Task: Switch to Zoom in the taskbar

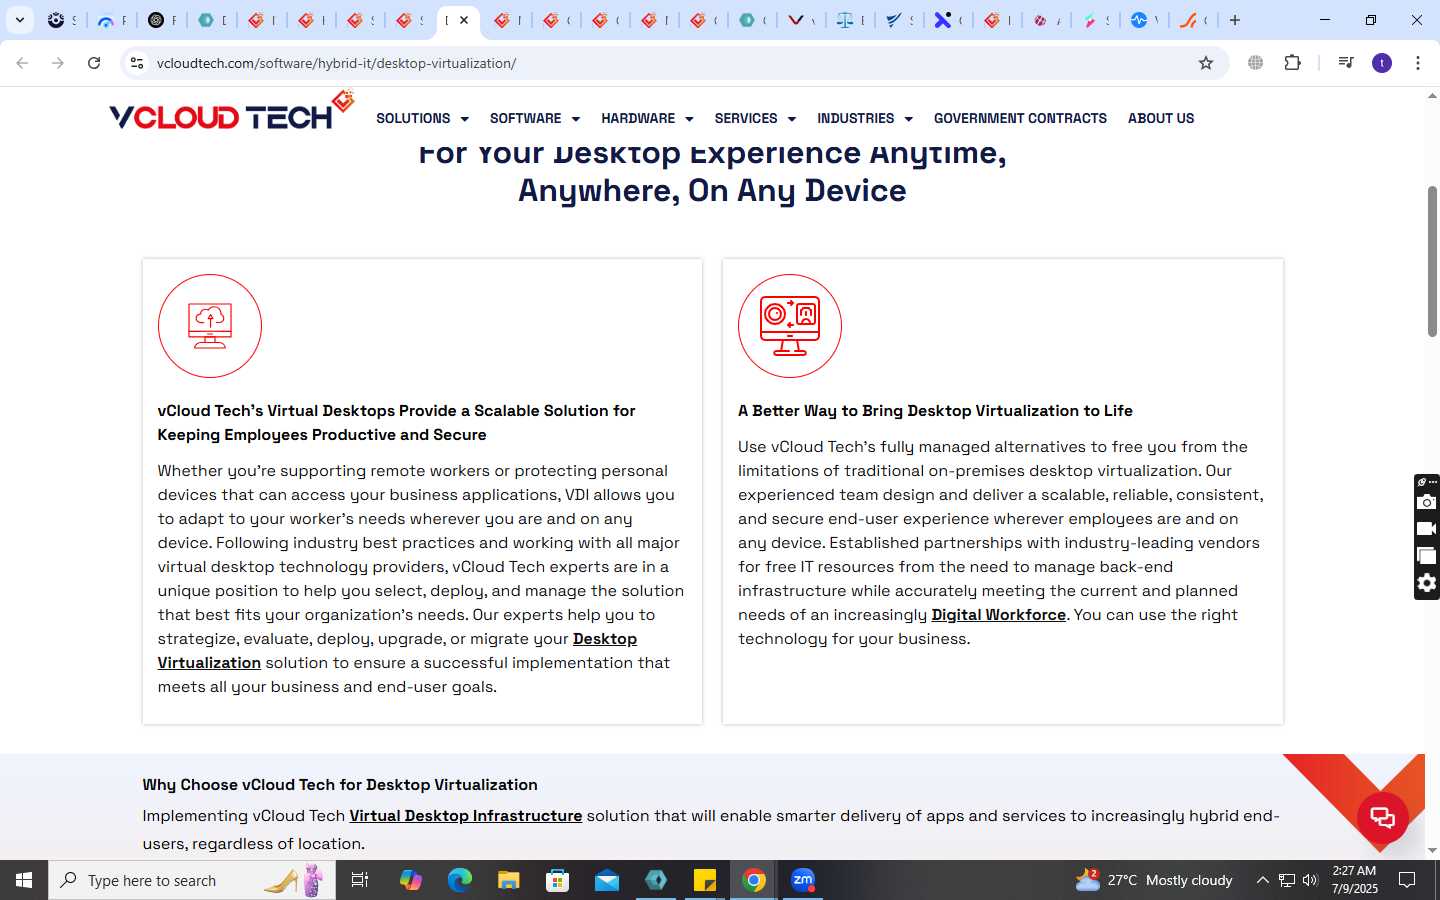Action: 803,880
